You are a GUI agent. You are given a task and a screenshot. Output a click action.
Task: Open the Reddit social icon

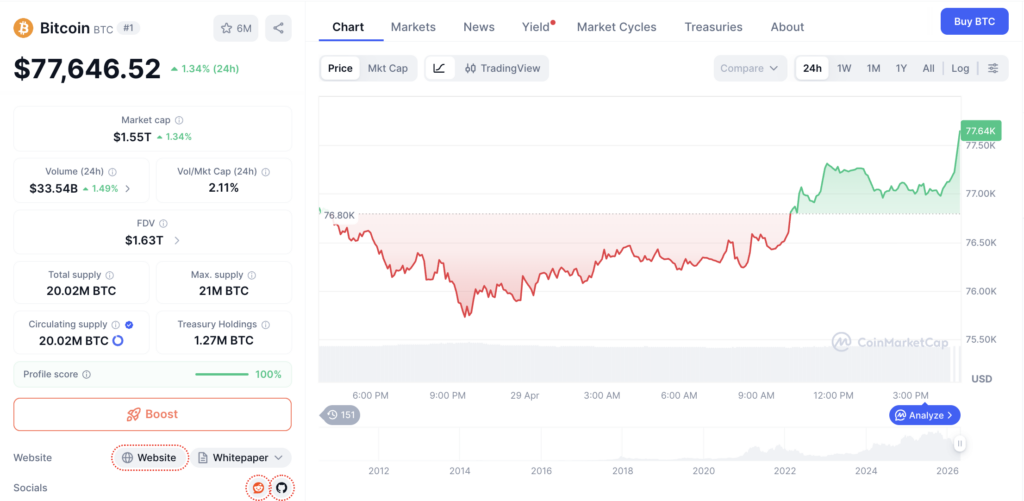pos(259,487)
